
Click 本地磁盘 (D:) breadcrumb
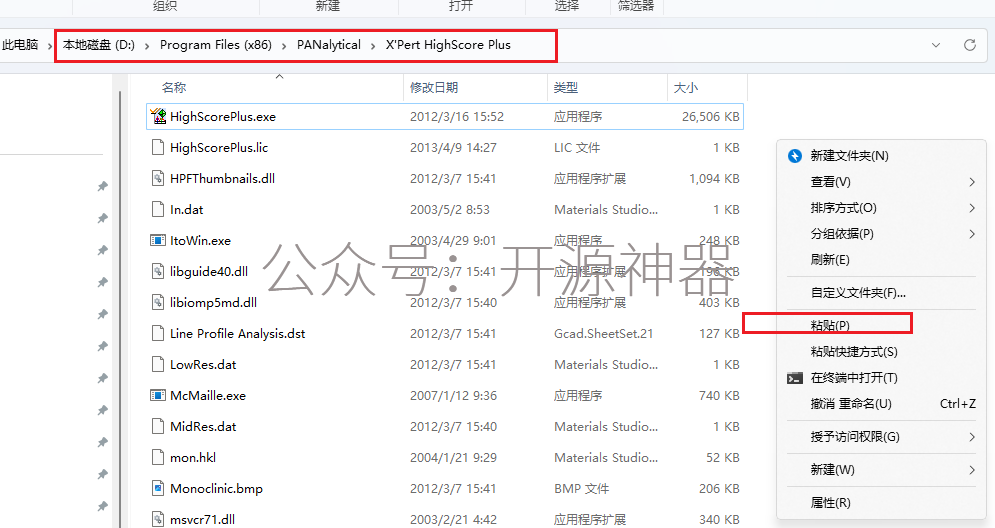(x=99, y=45)
